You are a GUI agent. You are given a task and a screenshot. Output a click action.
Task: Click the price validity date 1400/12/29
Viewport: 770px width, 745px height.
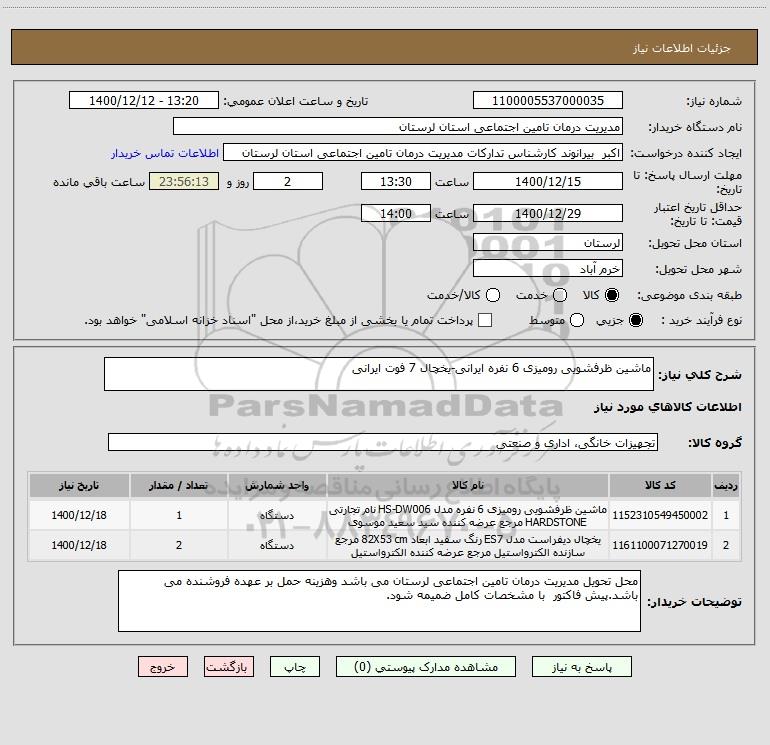pos(548,214)
